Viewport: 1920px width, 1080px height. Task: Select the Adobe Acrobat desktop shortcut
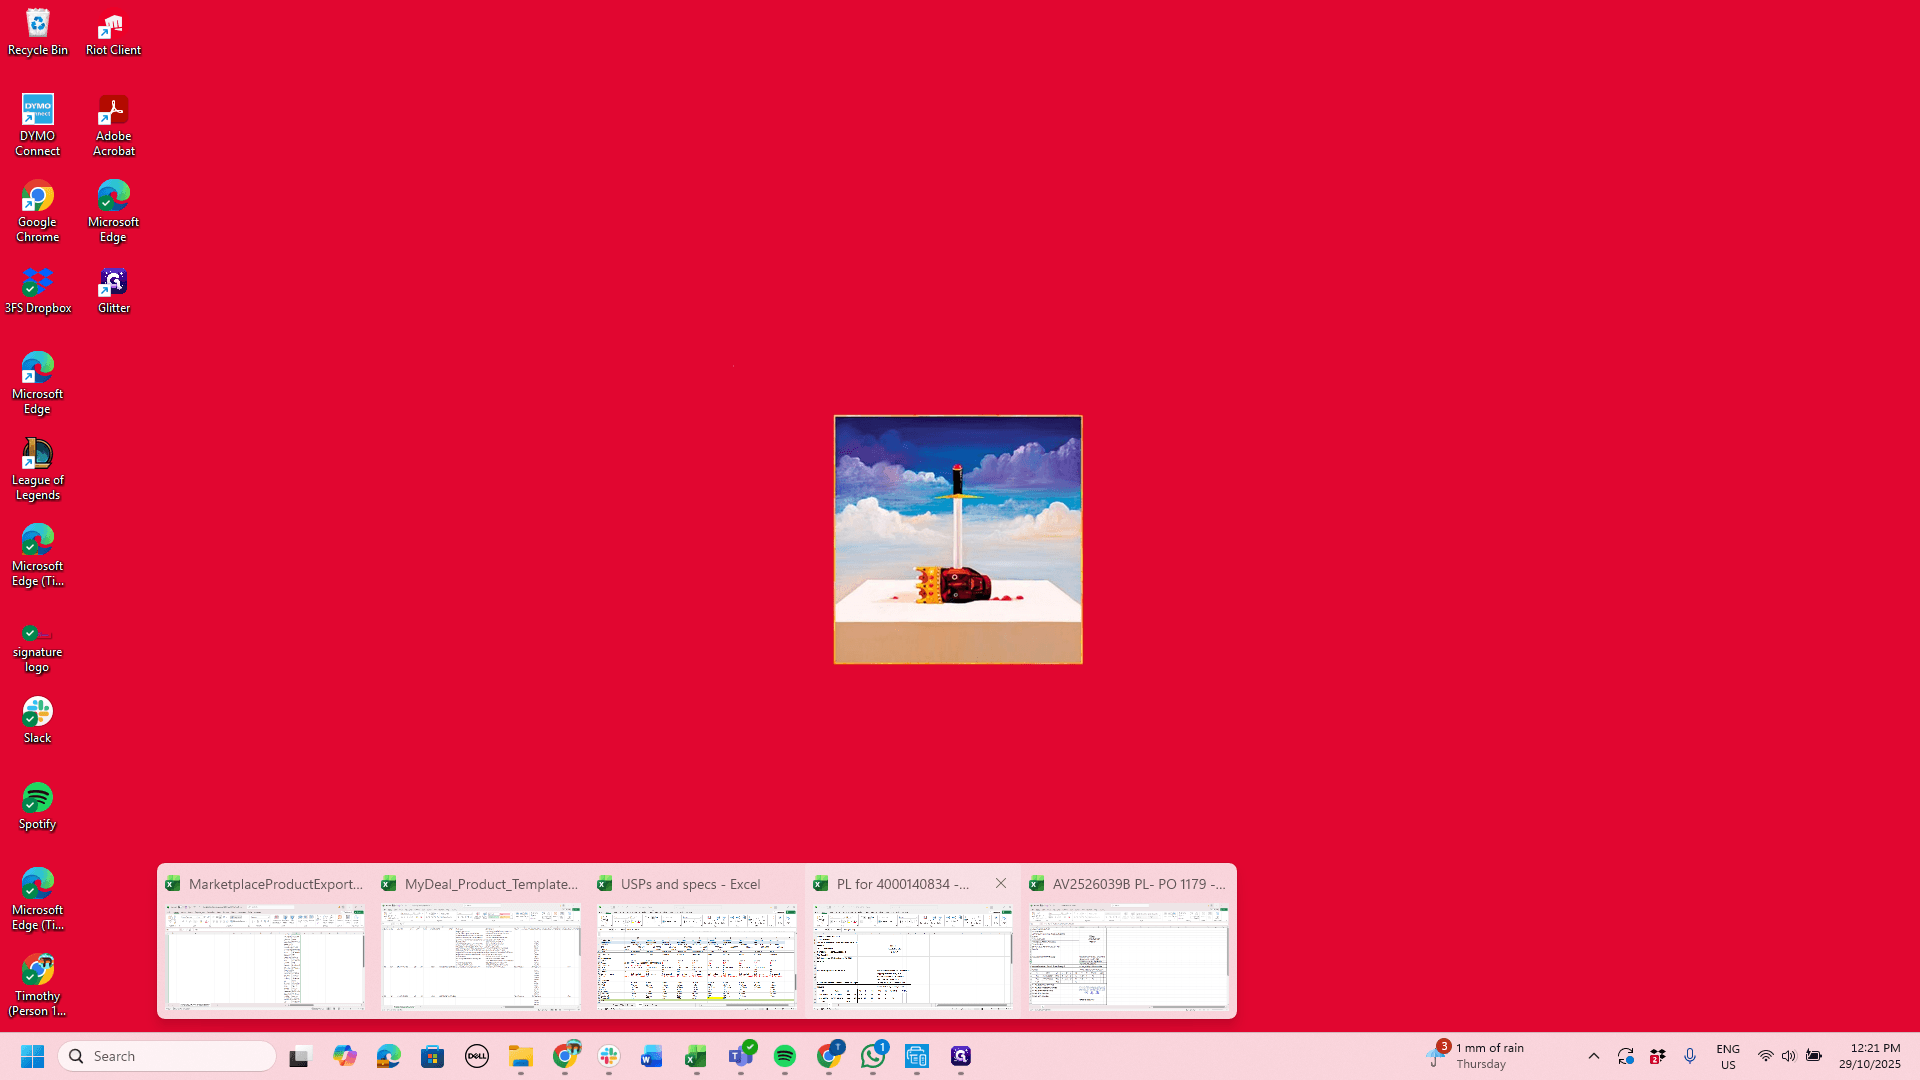[113, 126]
